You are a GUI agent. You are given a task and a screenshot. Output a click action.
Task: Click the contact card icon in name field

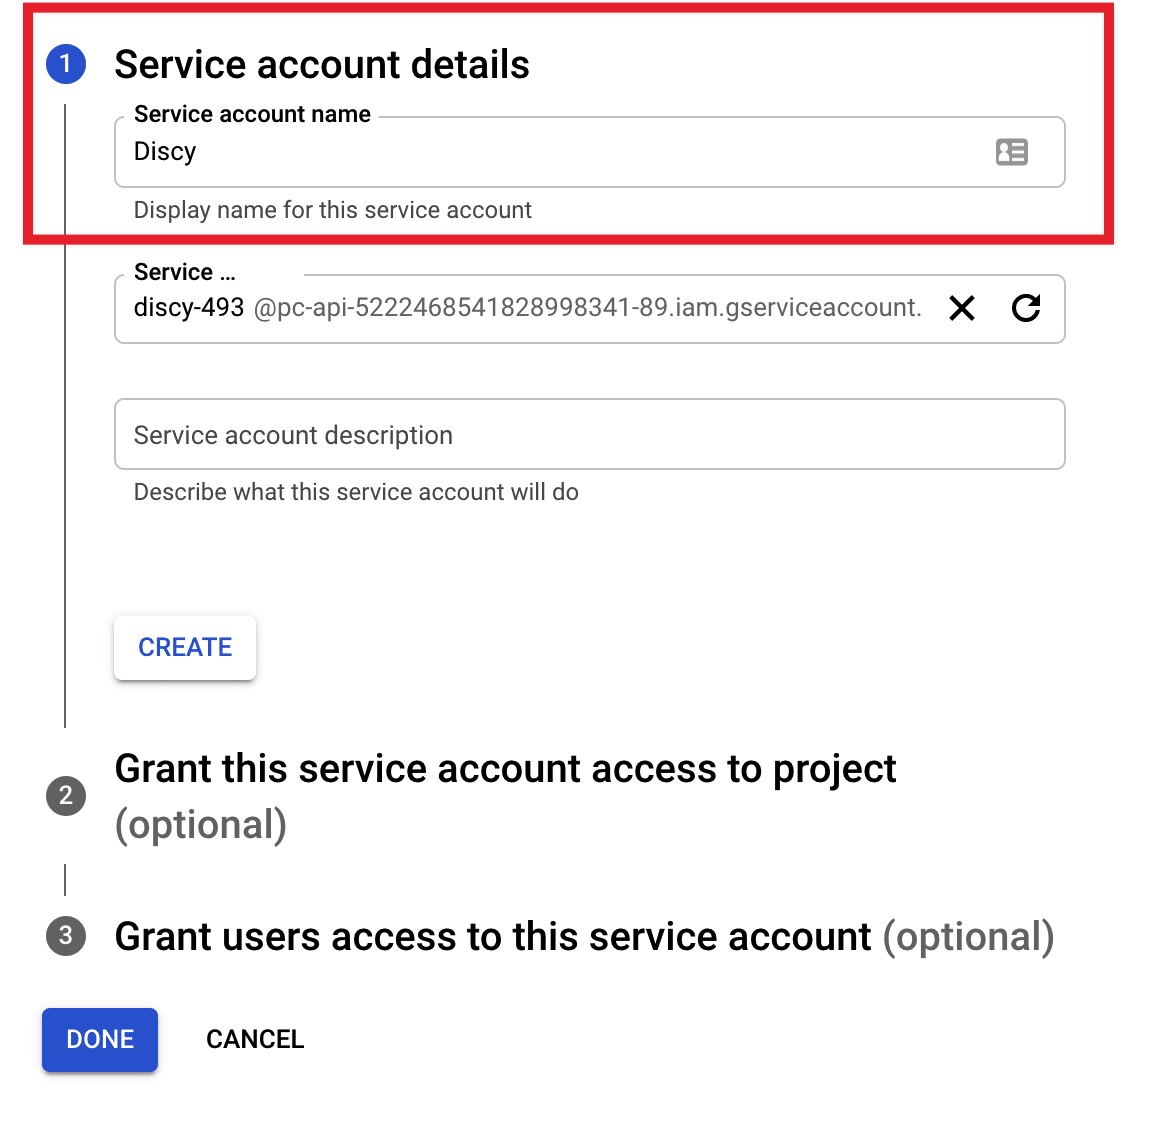[1012, 152]
